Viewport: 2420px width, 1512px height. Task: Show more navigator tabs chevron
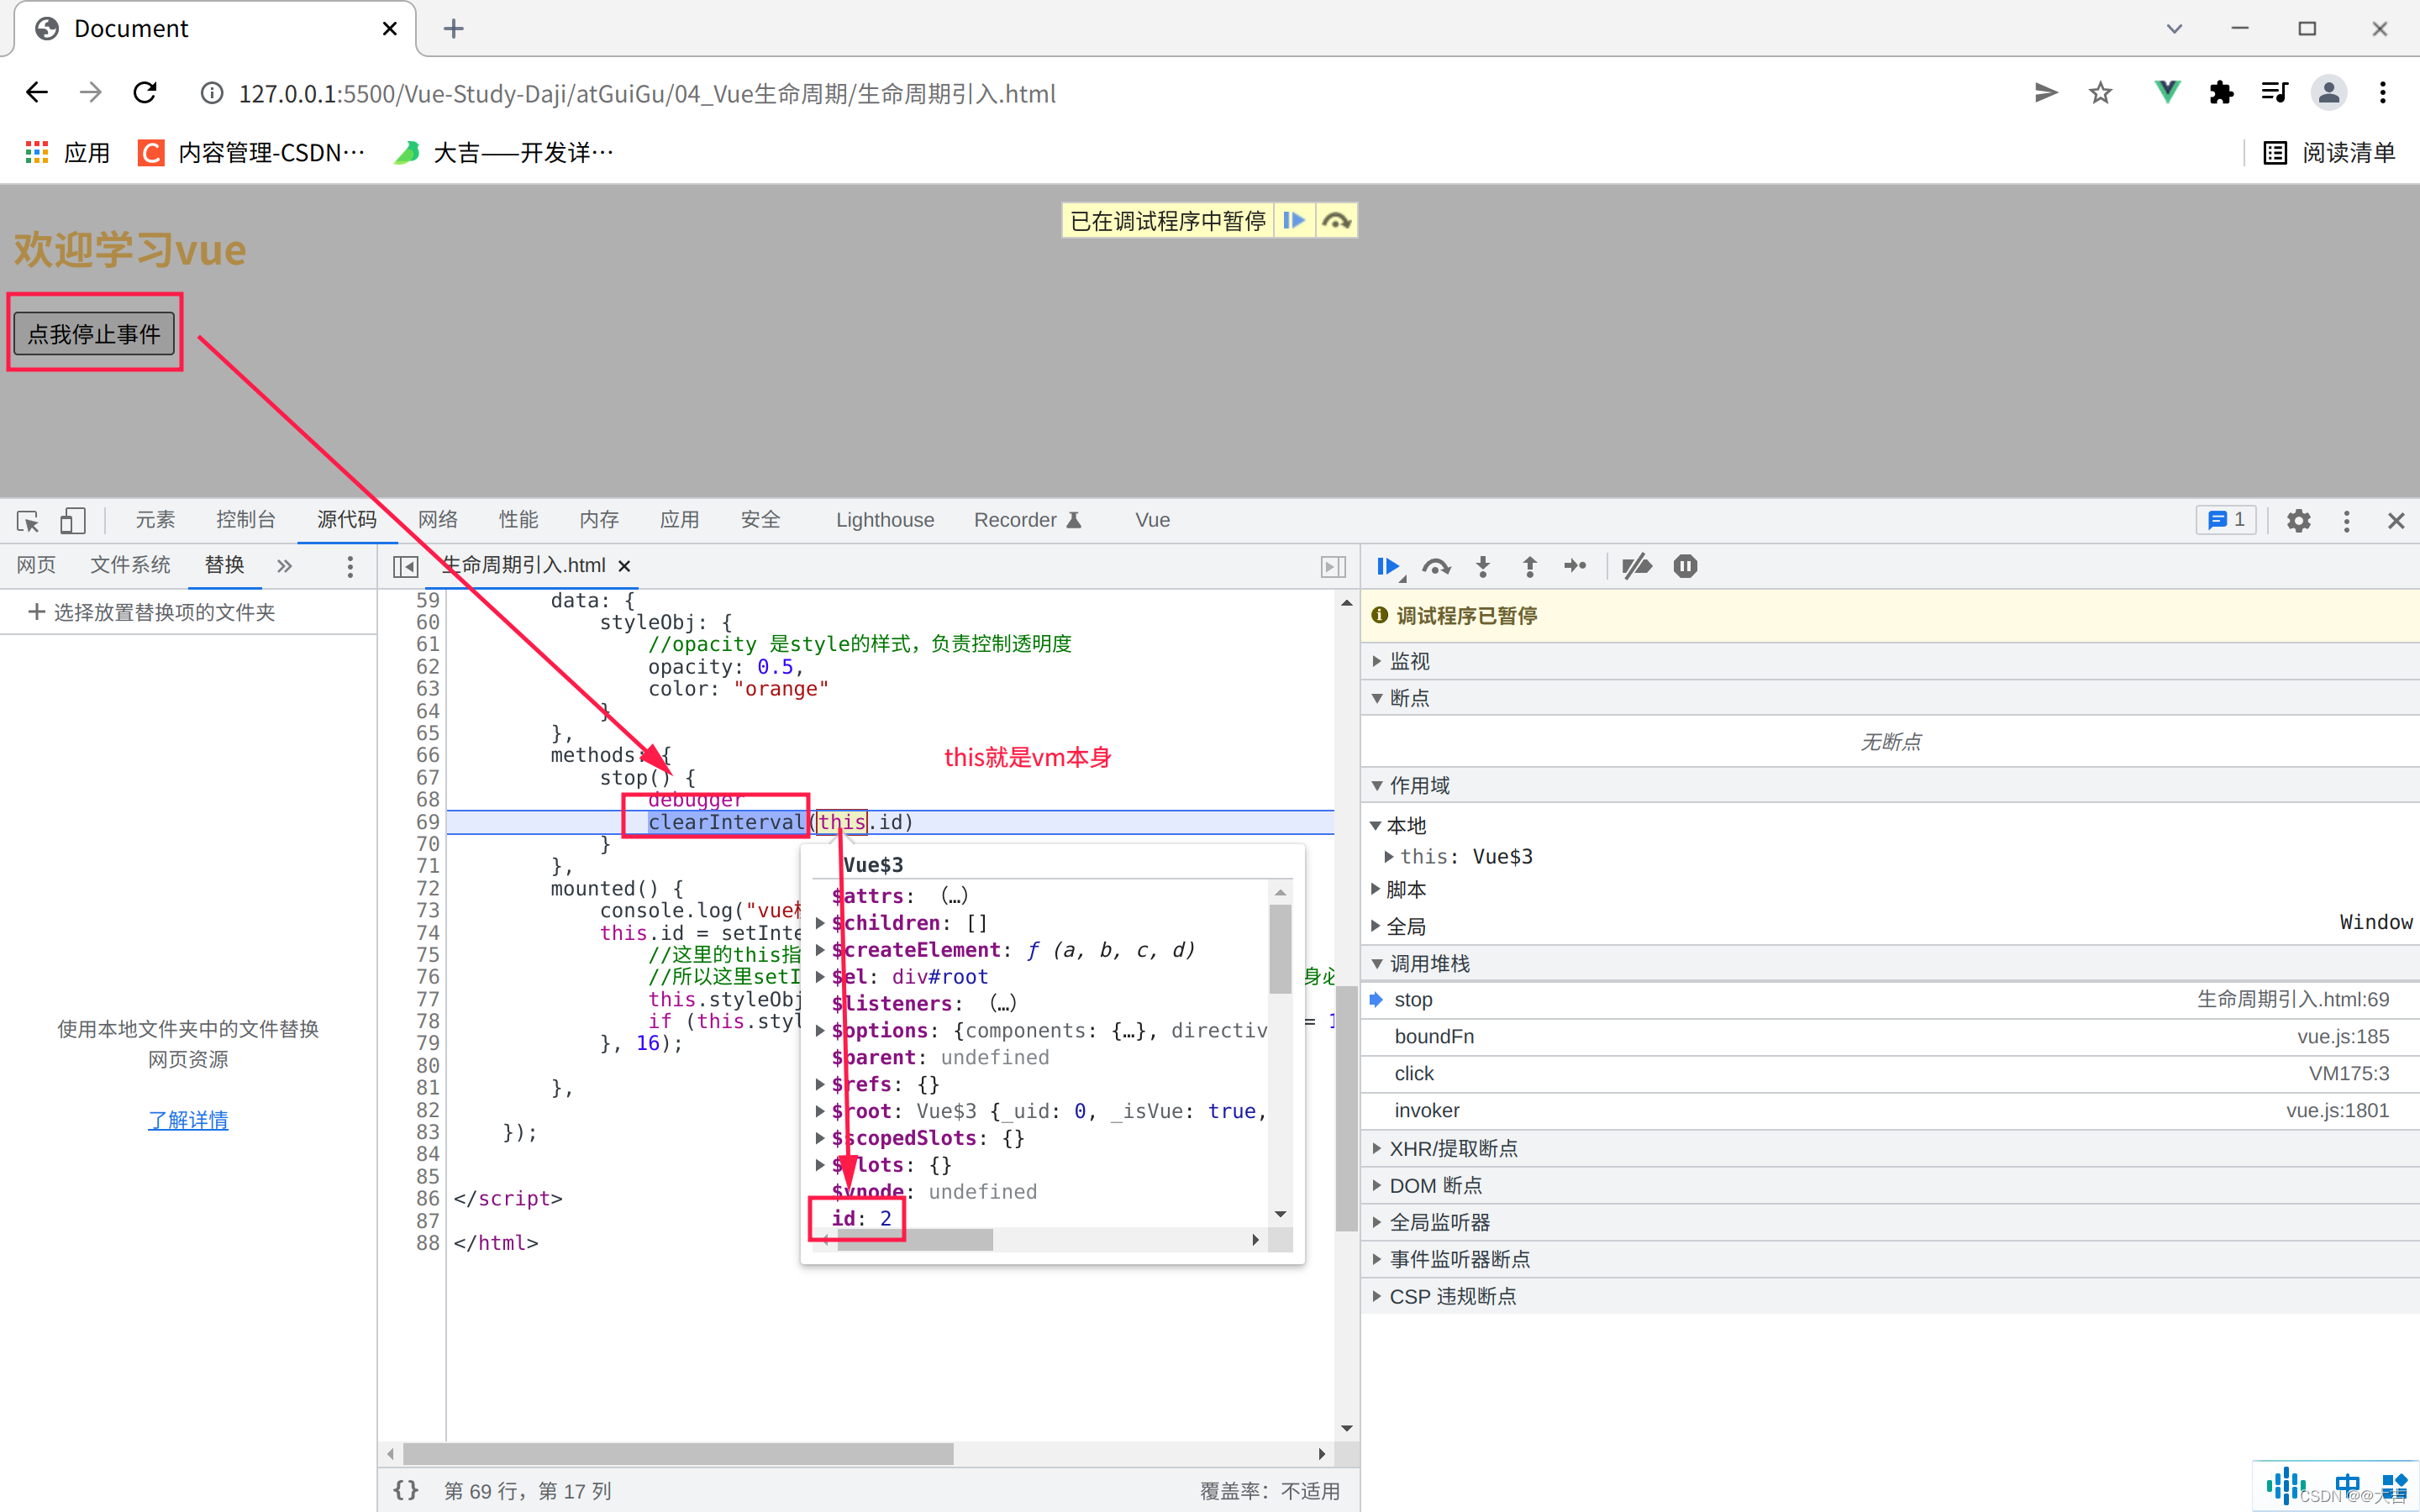(x=284, y=566)
